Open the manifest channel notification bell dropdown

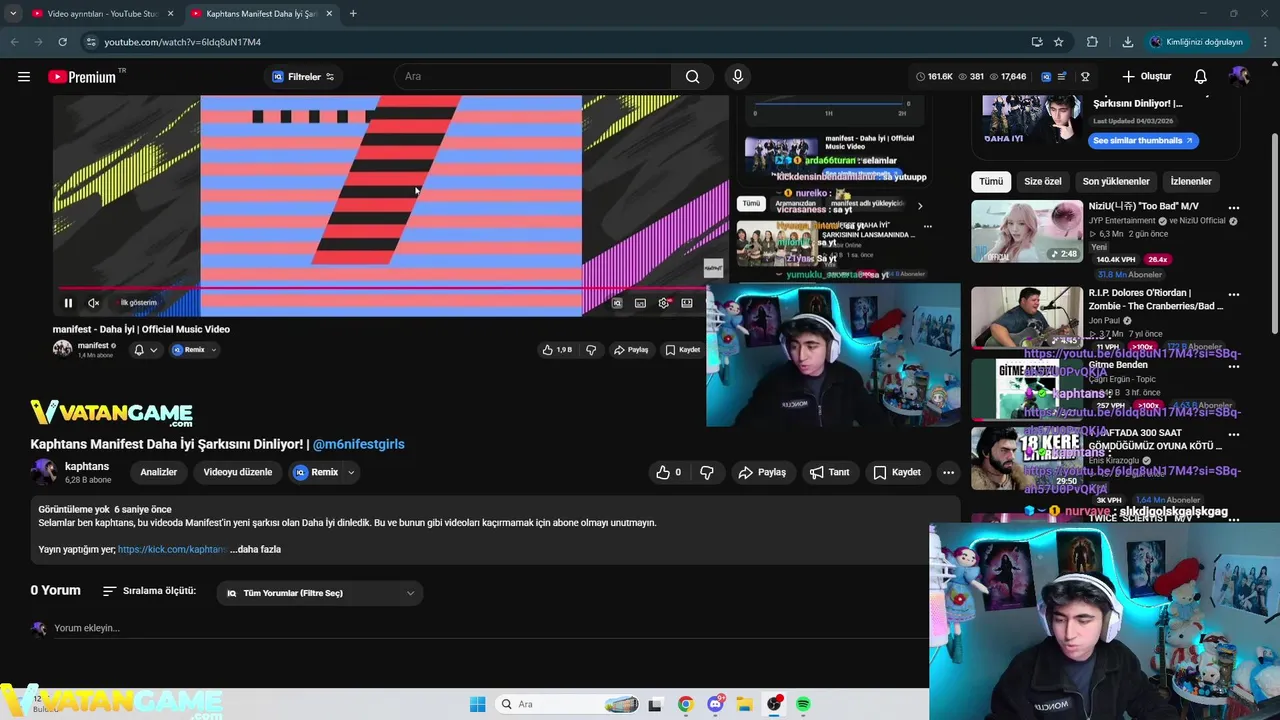[x=146, y=350]
